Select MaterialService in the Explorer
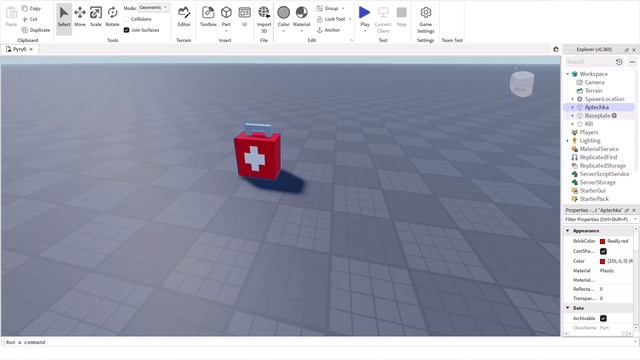640x360 pixels. (x=599, y=149)
